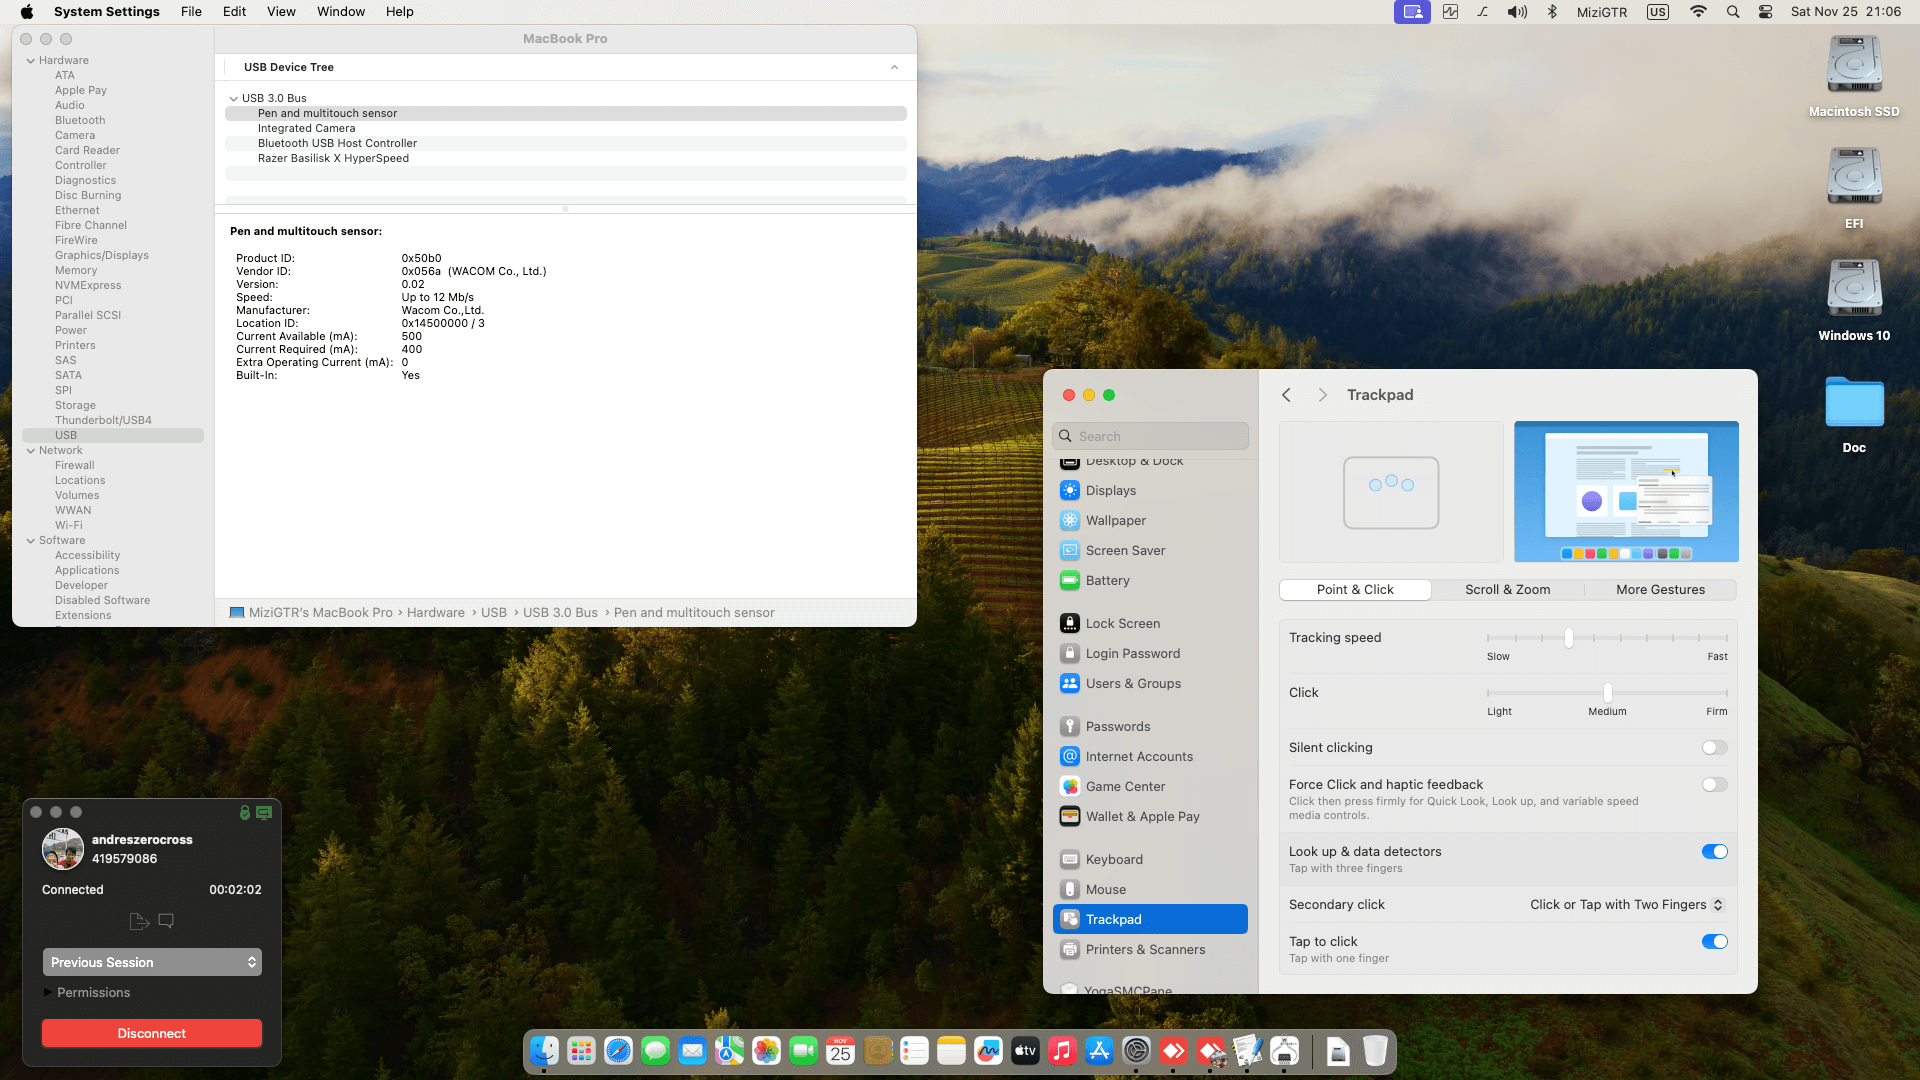This screenshot has height=1080, width=1920.
Task: Select Razer Basilisk X HyperSpeed in USB tree
Action: pyautogui.click(x=566, y=158)
